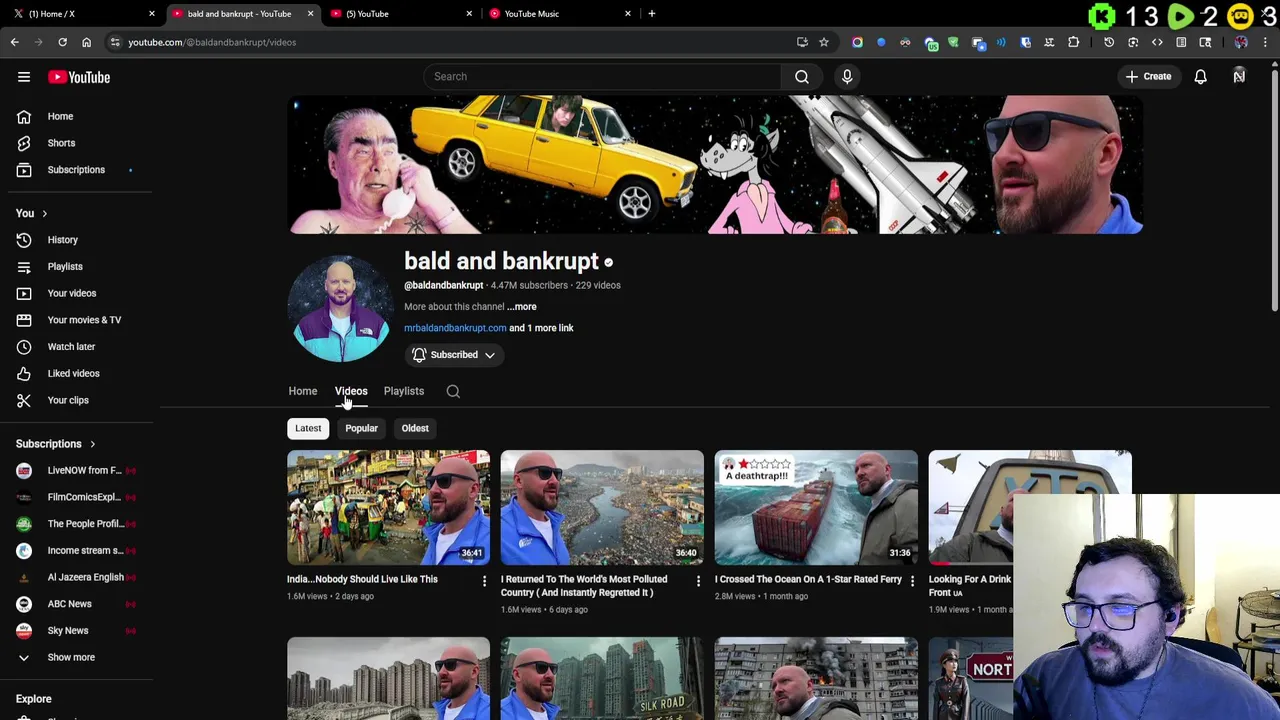The height and width of the screenshot is (720, 1280).
Task: Expand the You section
Action: 32,213
